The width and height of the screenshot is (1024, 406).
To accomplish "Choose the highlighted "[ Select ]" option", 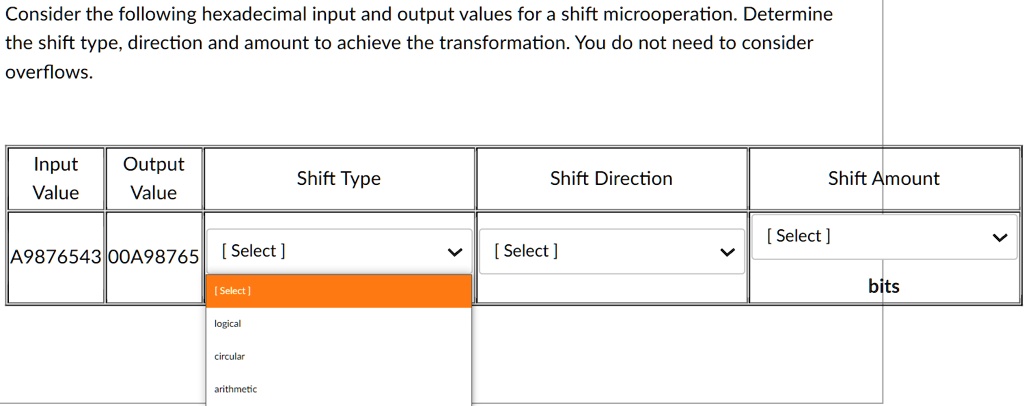I will (338, 291).
